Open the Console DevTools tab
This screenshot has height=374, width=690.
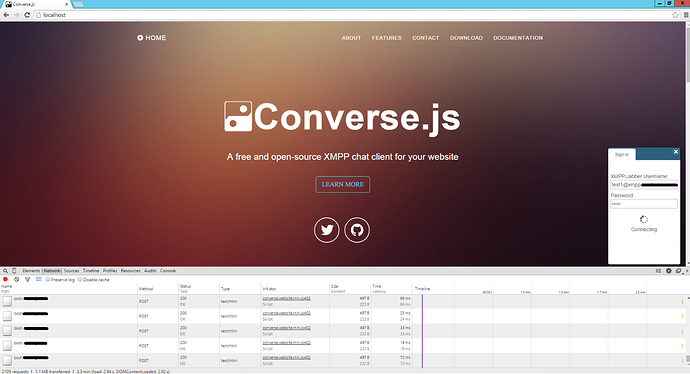(x=168, y=271)
